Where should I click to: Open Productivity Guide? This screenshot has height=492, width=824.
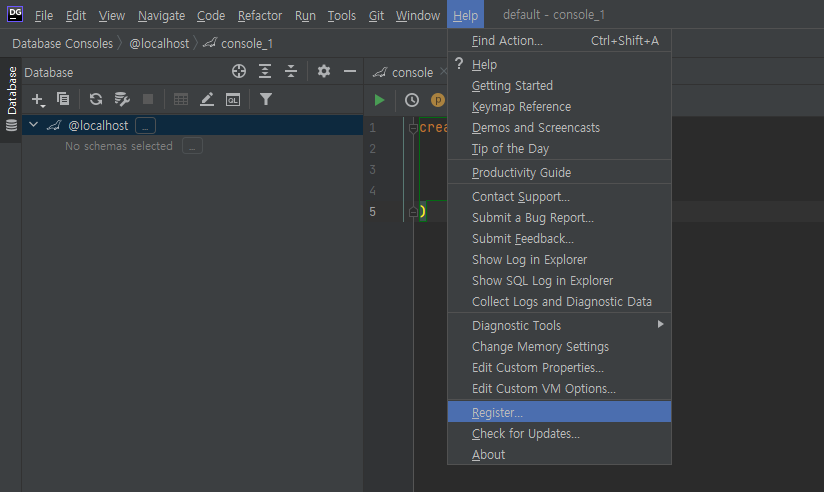click(559, 172)
